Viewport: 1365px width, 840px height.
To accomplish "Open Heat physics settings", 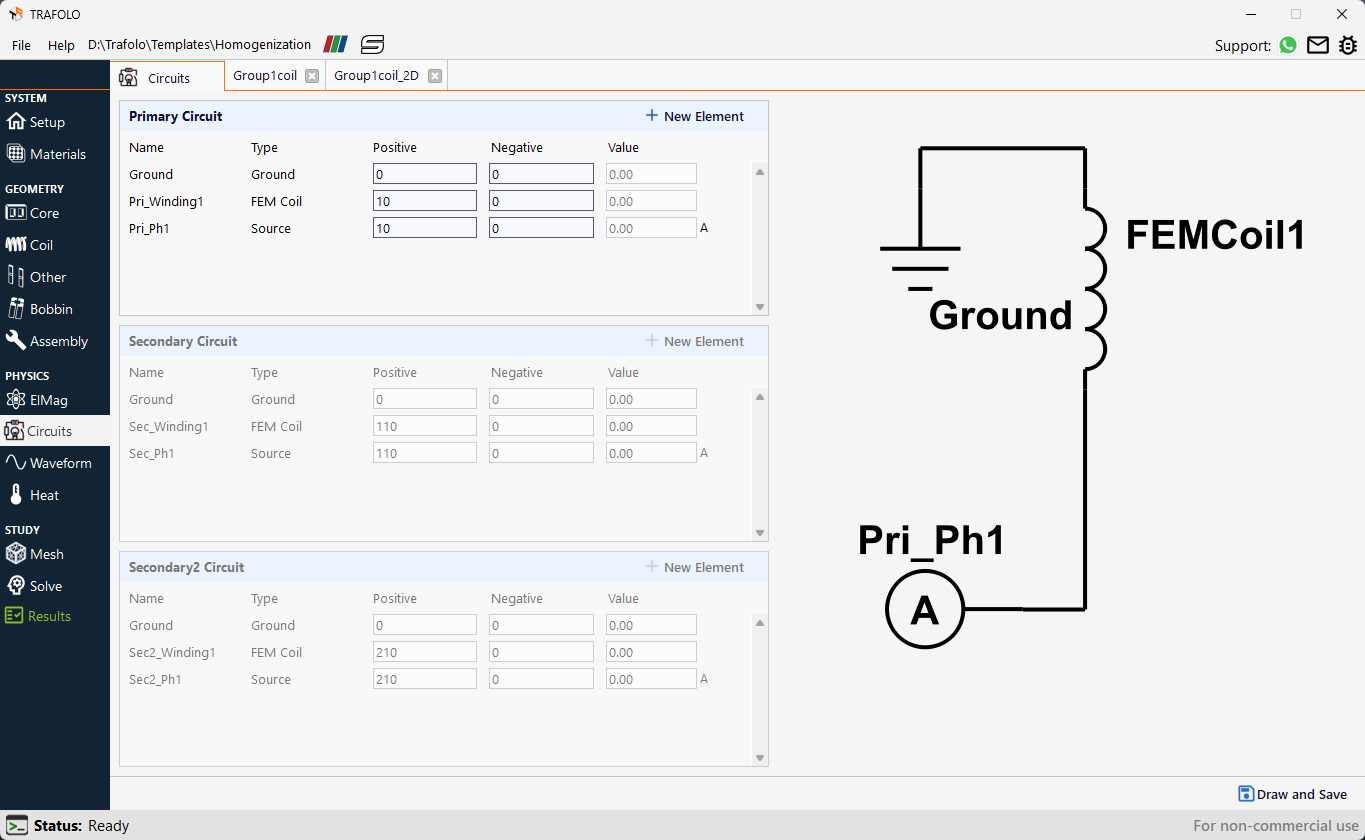I will 33,495.
